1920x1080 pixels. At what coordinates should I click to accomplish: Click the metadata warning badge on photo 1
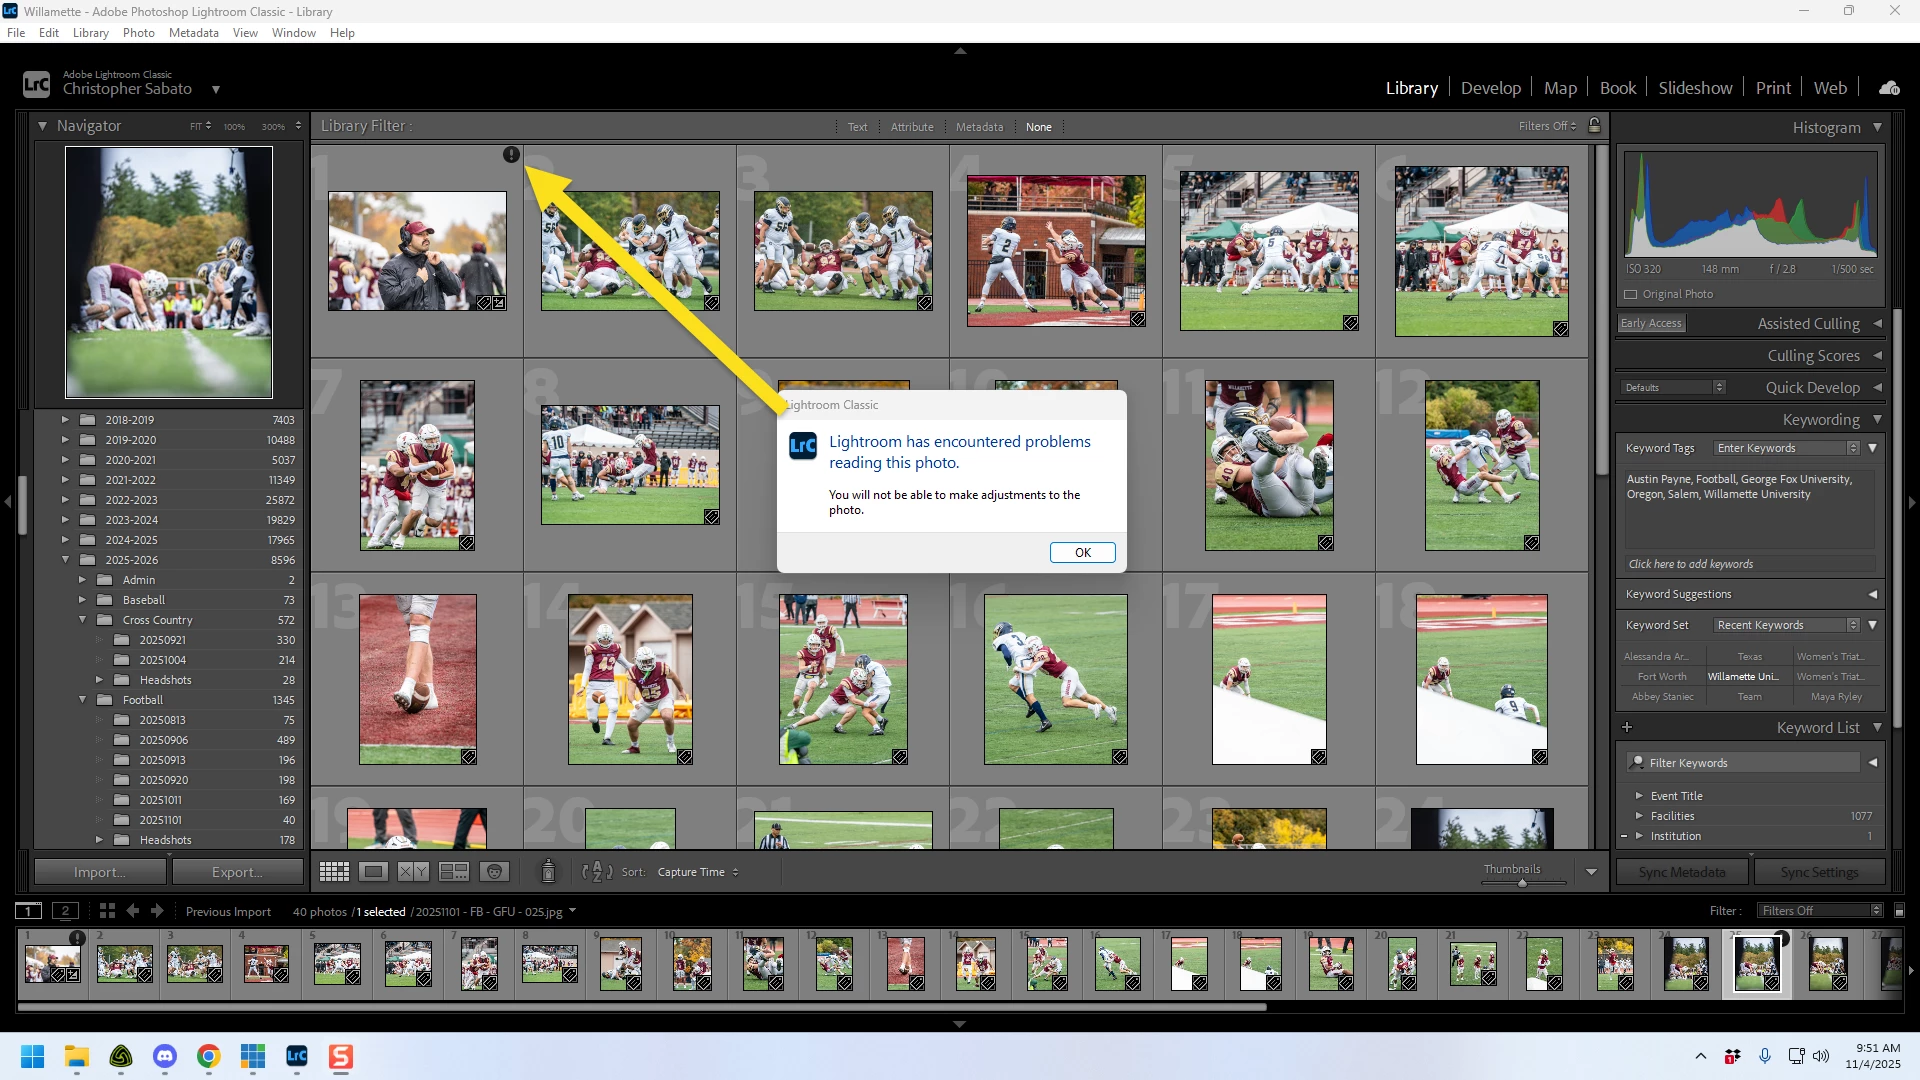click(511, 154)
